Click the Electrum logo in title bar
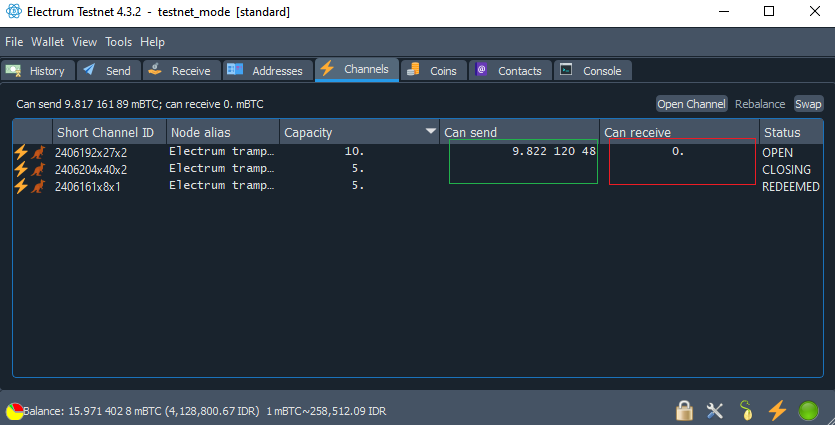 13,11
